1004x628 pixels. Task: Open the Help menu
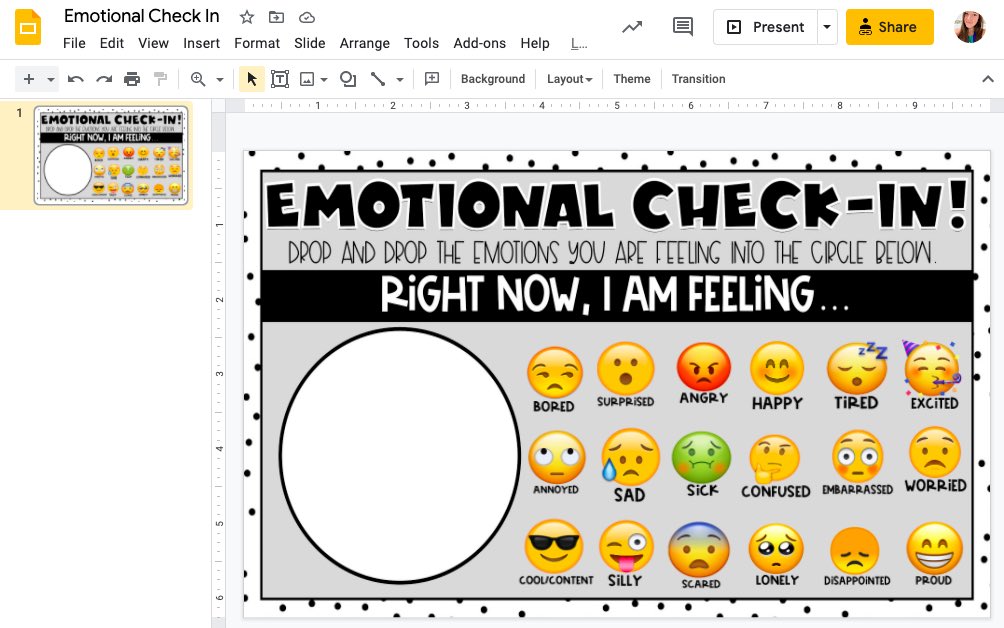[x=535, y=43]
